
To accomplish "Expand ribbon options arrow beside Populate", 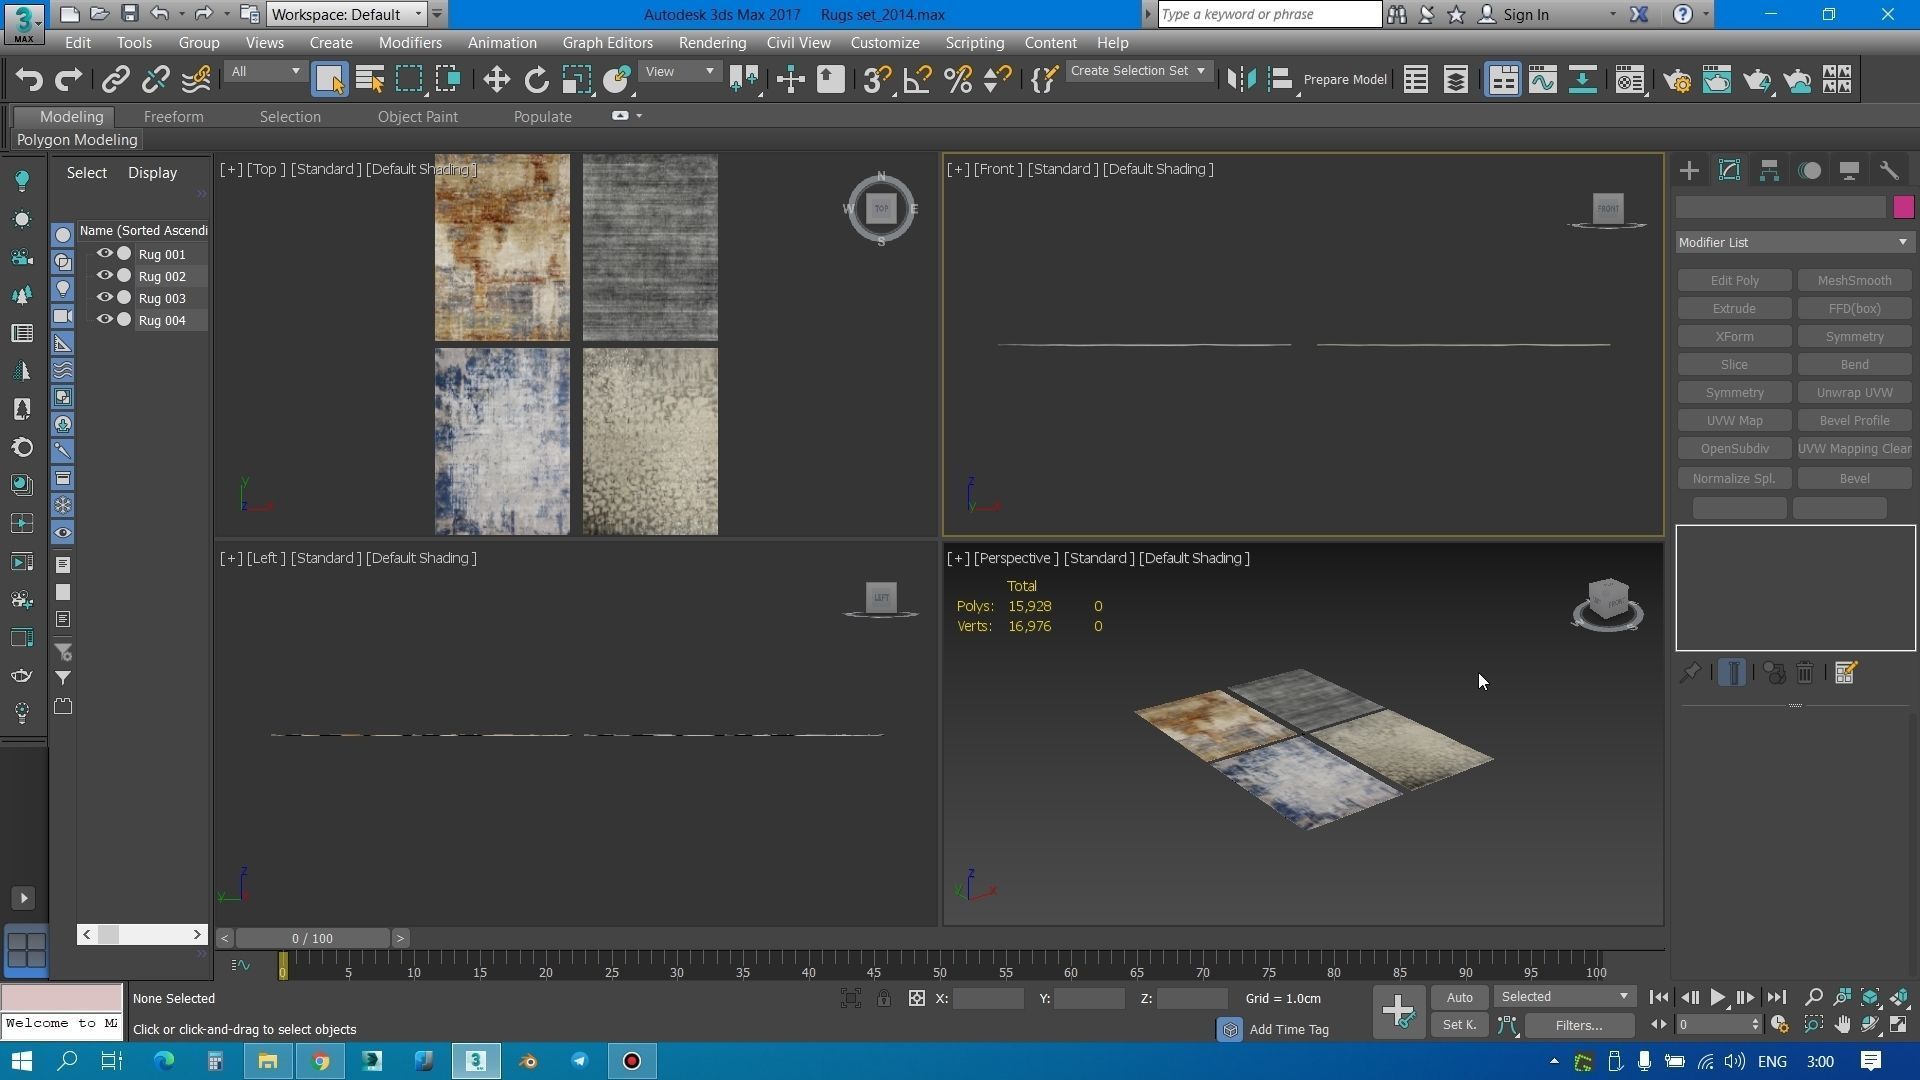I will coord(639,116).
